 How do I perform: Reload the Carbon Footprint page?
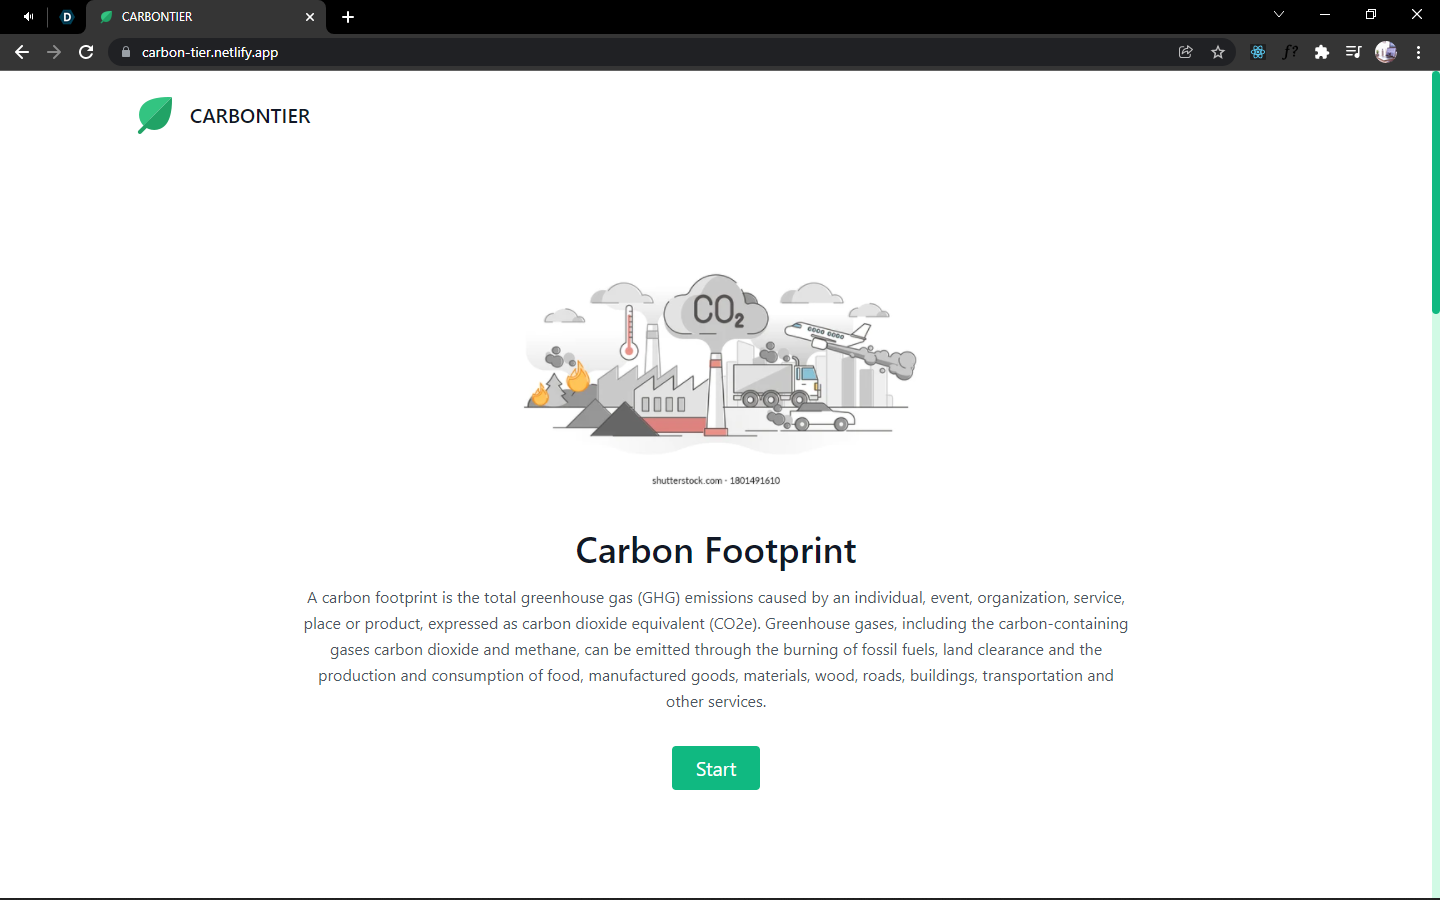pos(86,51)
